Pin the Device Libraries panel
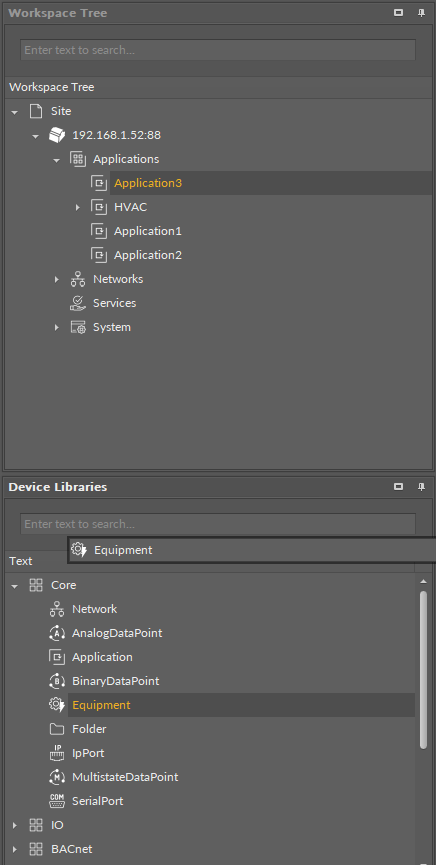This screenshot has height=865, width=436. click(x=421, y=487)
